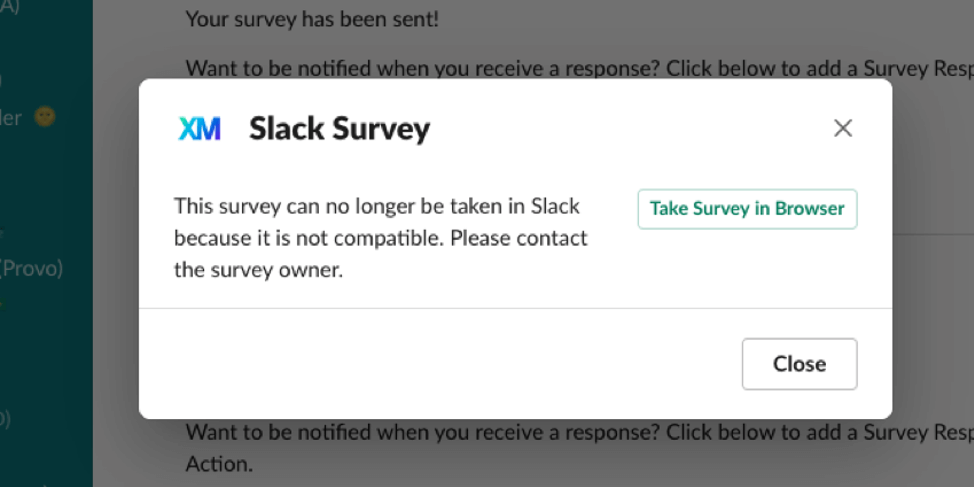Screen dimensions: 974x487
Task: Click the dimmed message divider right of dialog
Action: point(933,234)
